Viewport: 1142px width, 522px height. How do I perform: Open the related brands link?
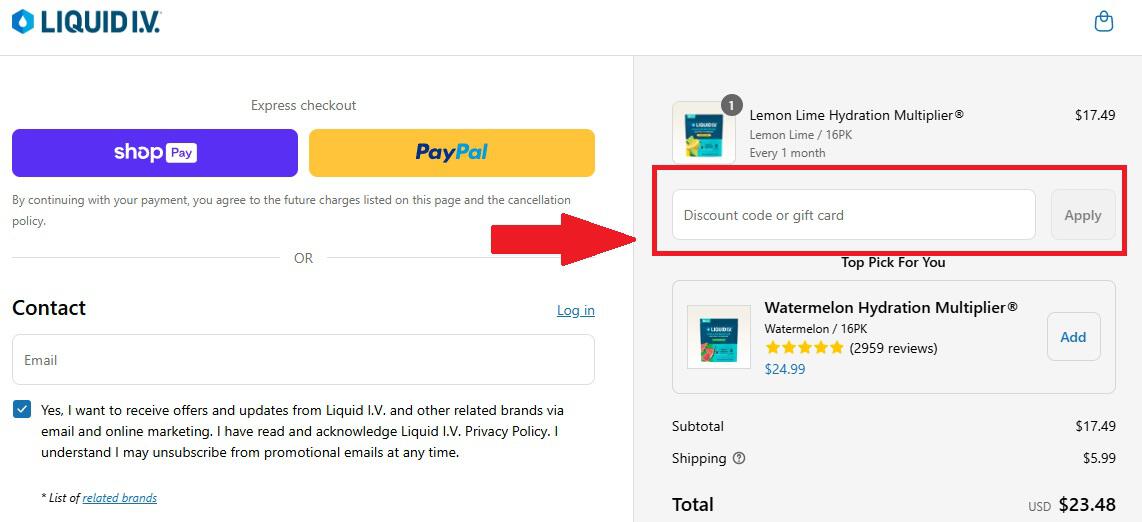tap(119, 498)
